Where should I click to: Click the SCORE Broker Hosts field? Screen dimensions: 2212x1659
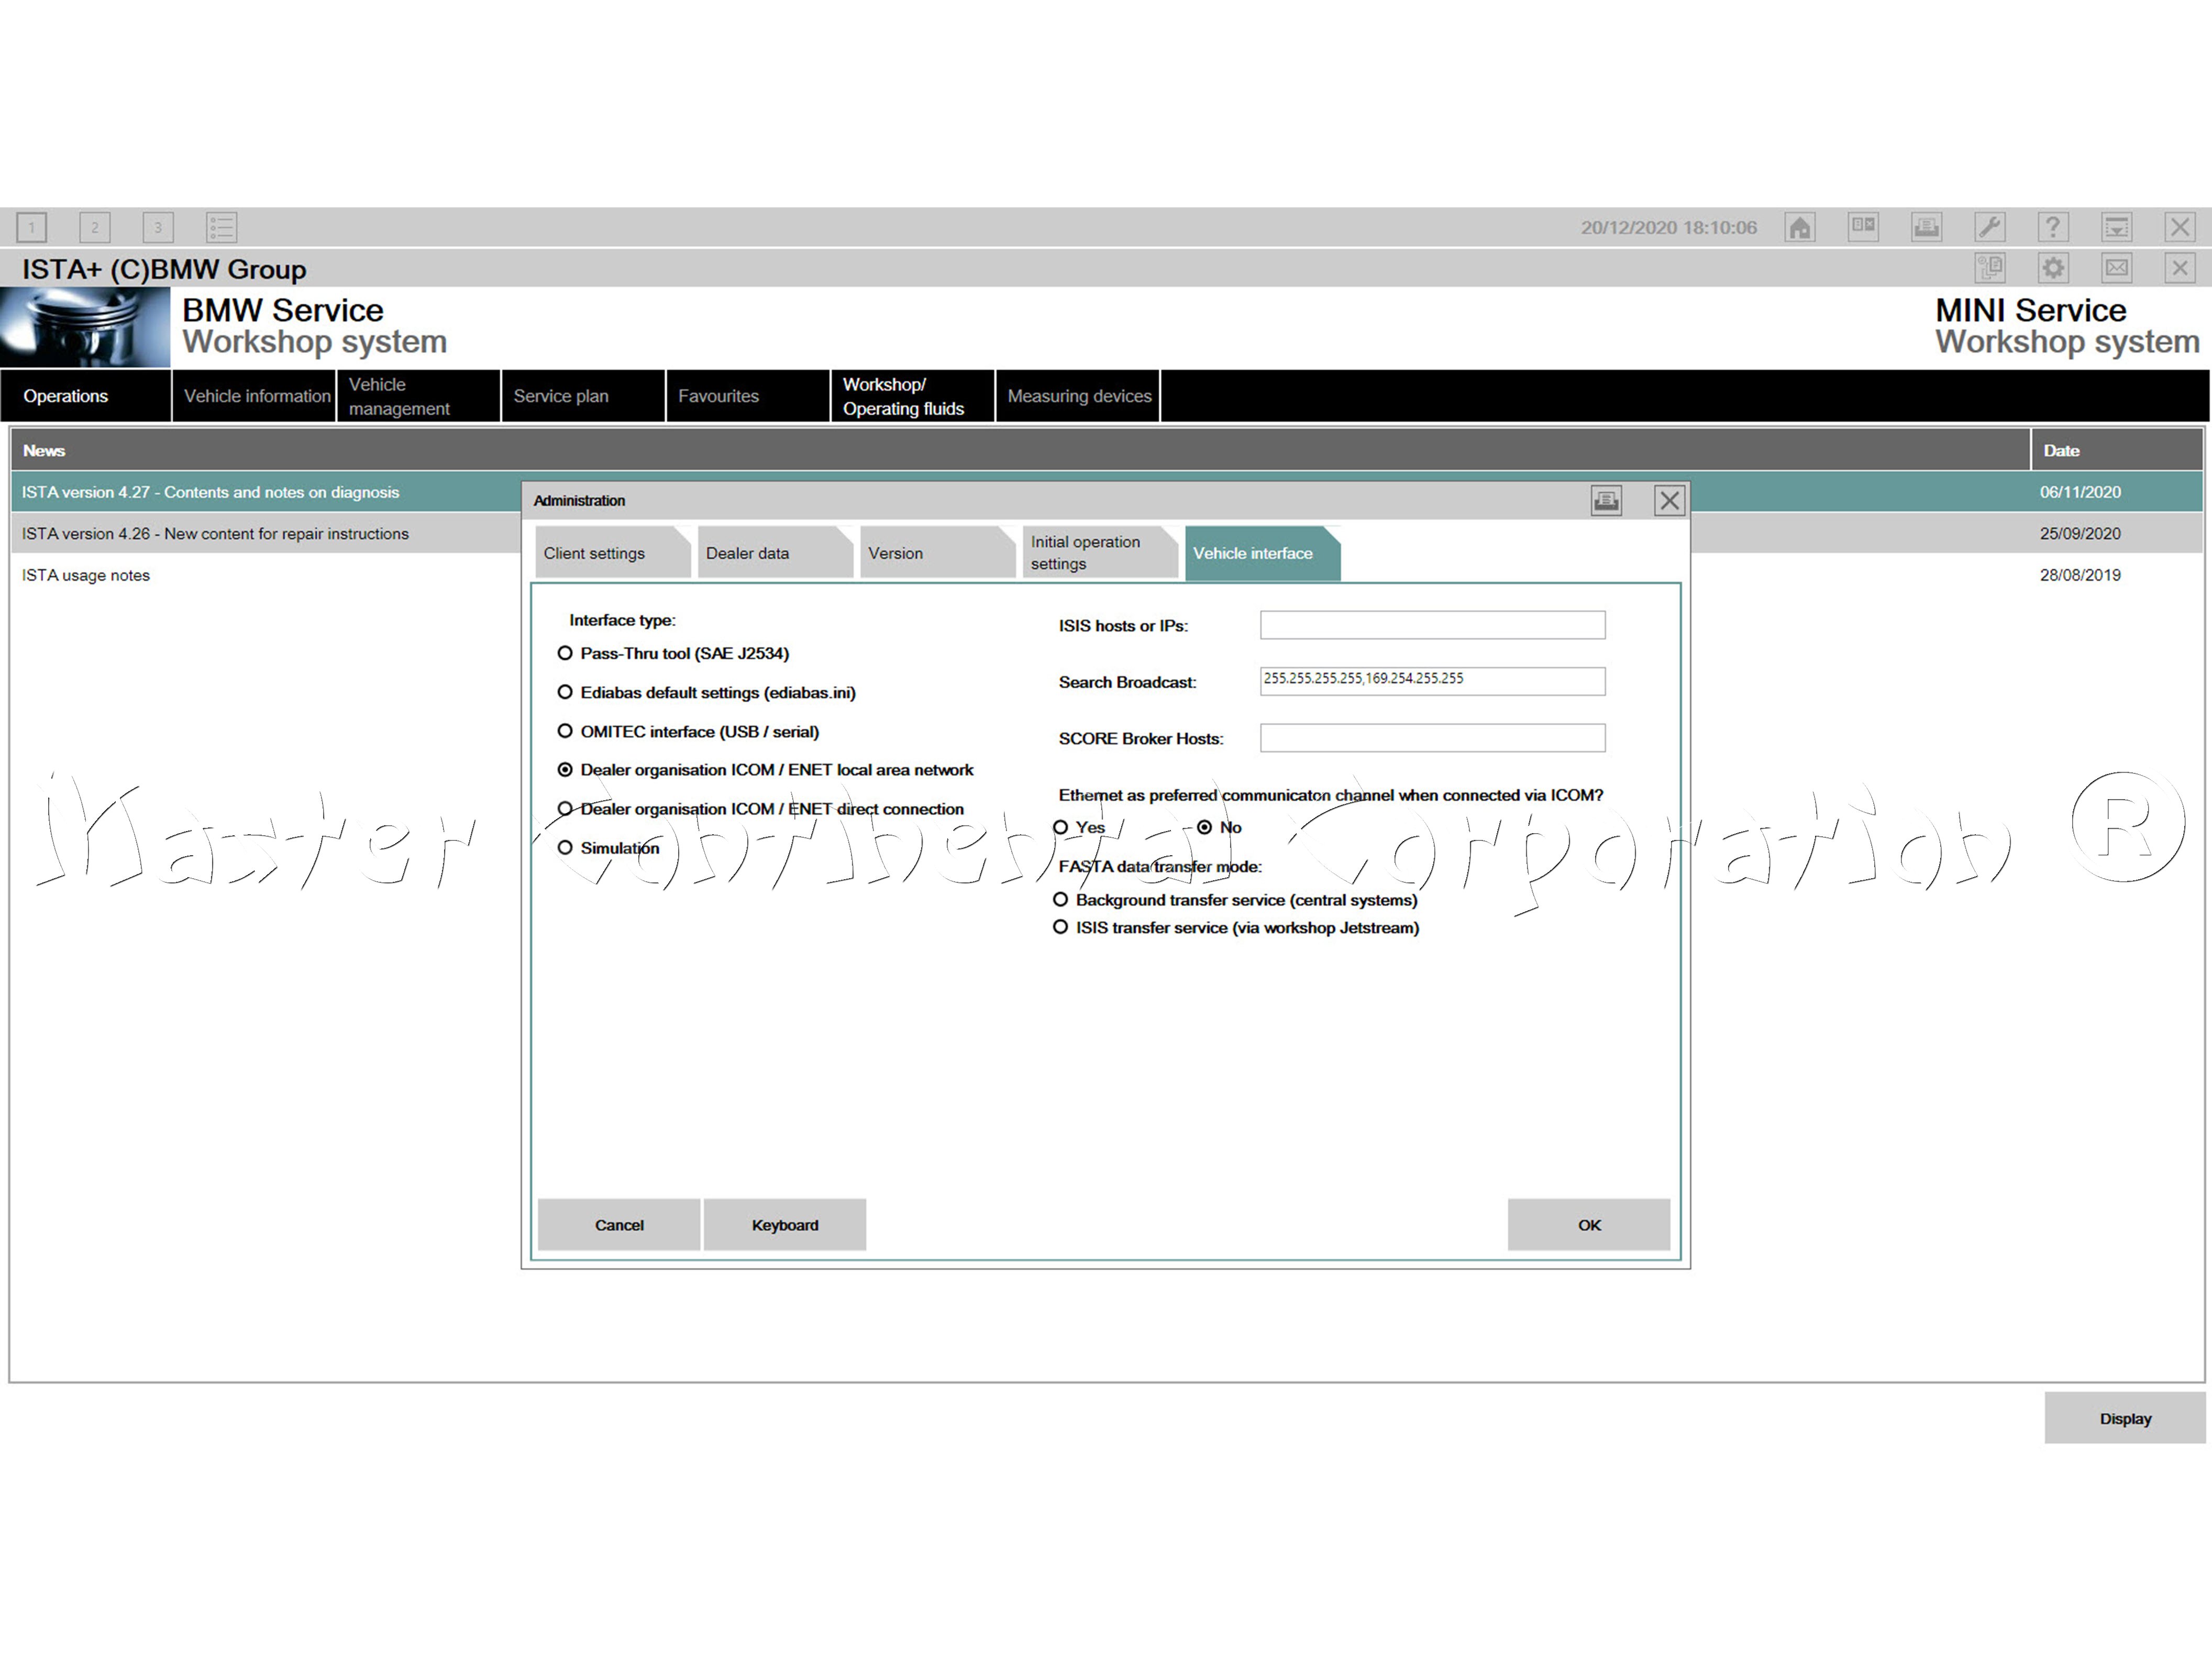1432,738
